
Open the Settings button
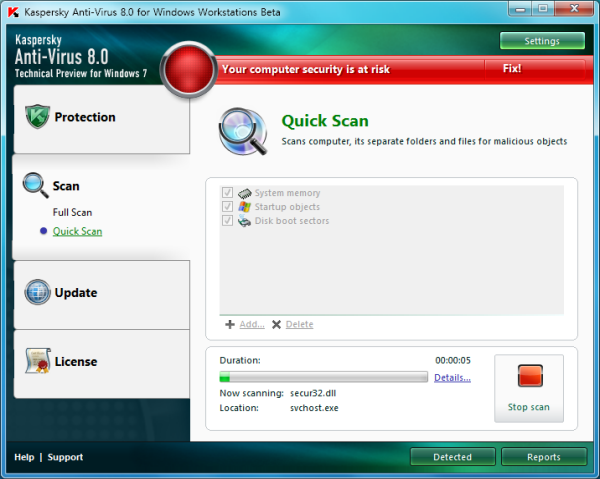(542, 41)
